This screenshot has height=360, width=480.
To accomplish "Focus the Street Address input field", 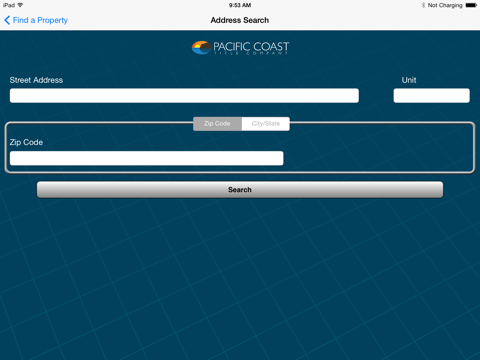I will [x=184, y=96].
